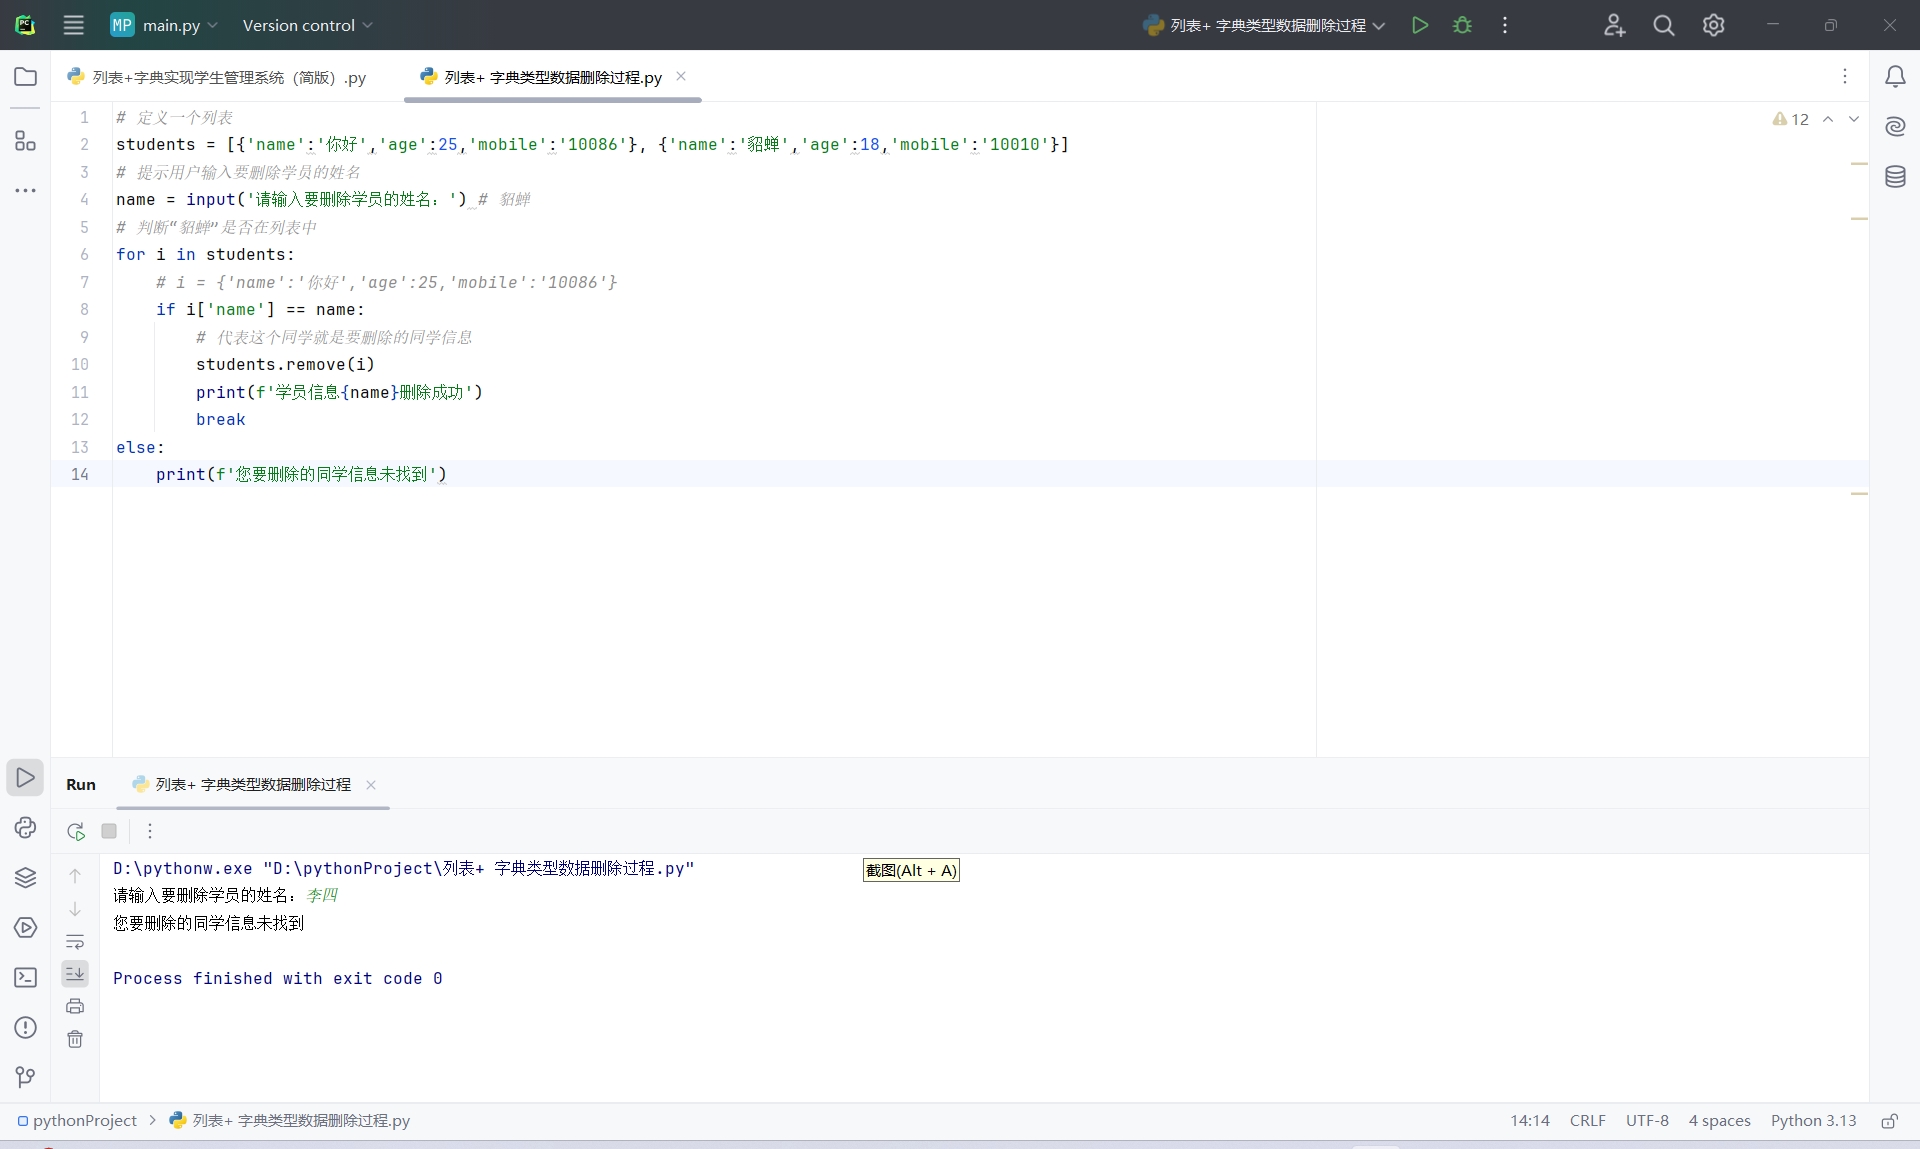1920x1149 pixels.
Task: Click the Python 3.13 interpreter in the status bar
Action: pyautogui.click(x=1813, y=1121)
